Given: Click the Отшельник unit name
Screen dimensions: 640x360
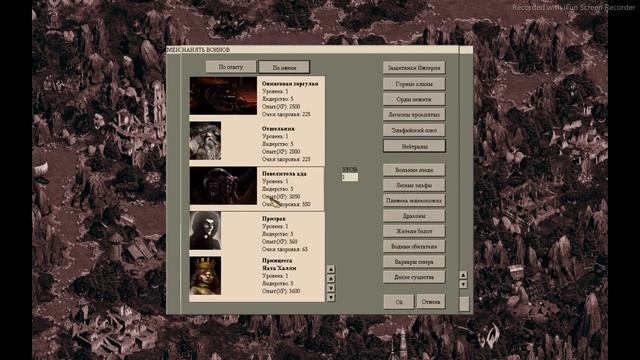Looking at the screenshot, I should coord(278,129).
